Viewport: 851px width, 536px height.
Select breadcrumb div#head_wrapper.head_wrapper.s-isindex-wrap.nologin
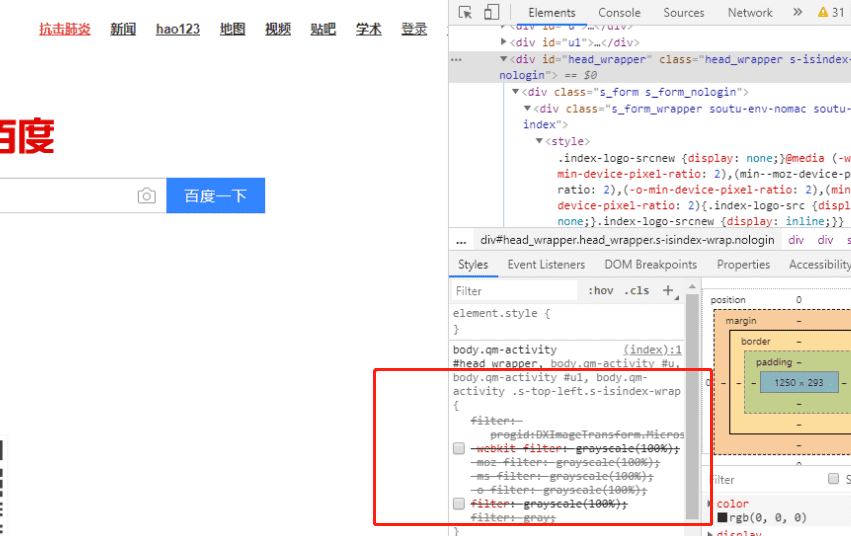(x=627, y=240)
